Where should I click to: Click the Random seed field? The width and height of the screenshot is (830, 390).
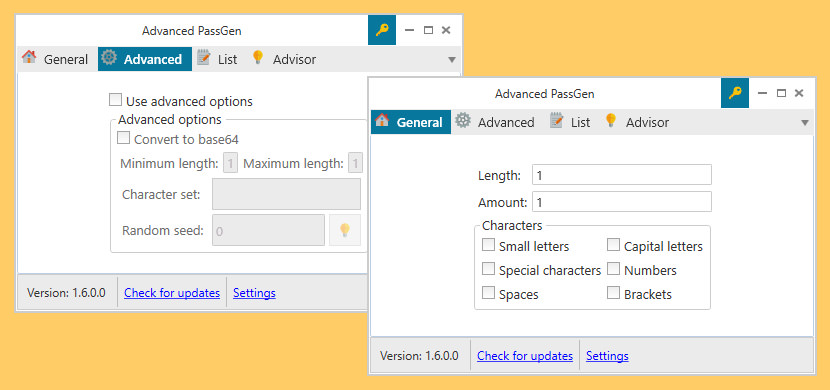click(268, 230)
